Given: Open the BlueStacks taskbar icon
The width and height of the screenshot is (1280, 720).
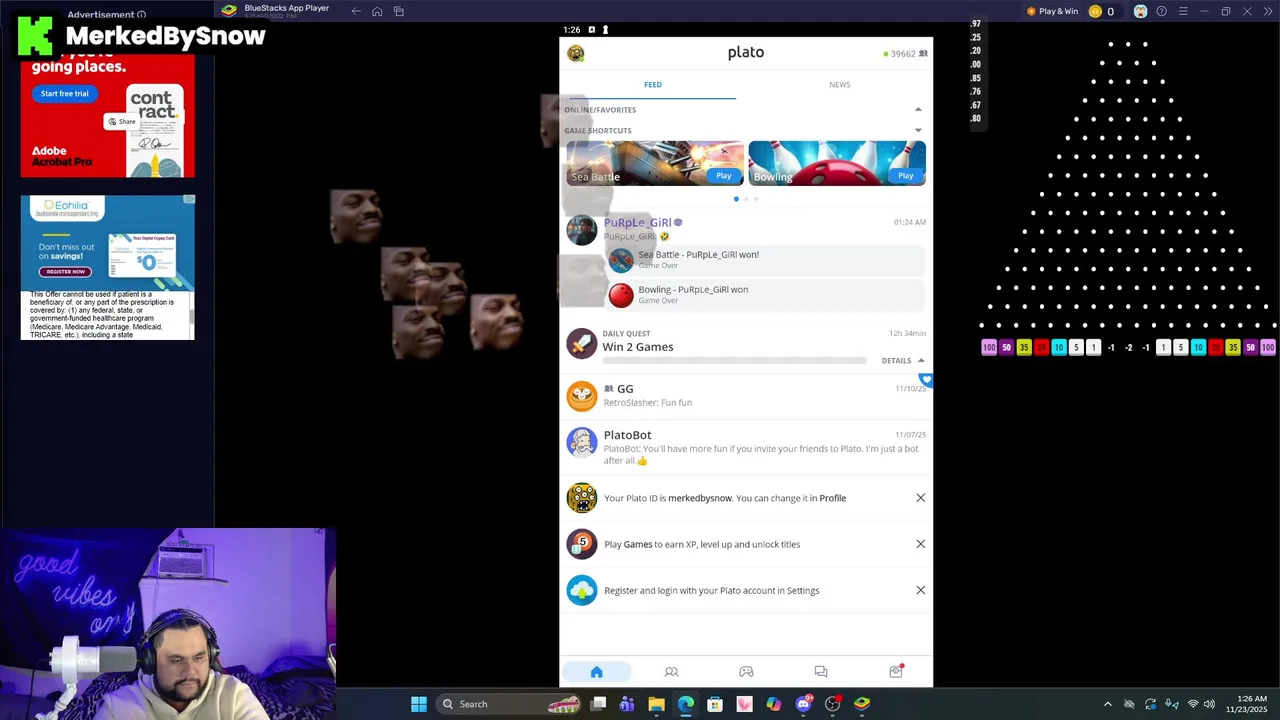Looking at the screenshot, I should pyautogui.click(x=862, y=704).
